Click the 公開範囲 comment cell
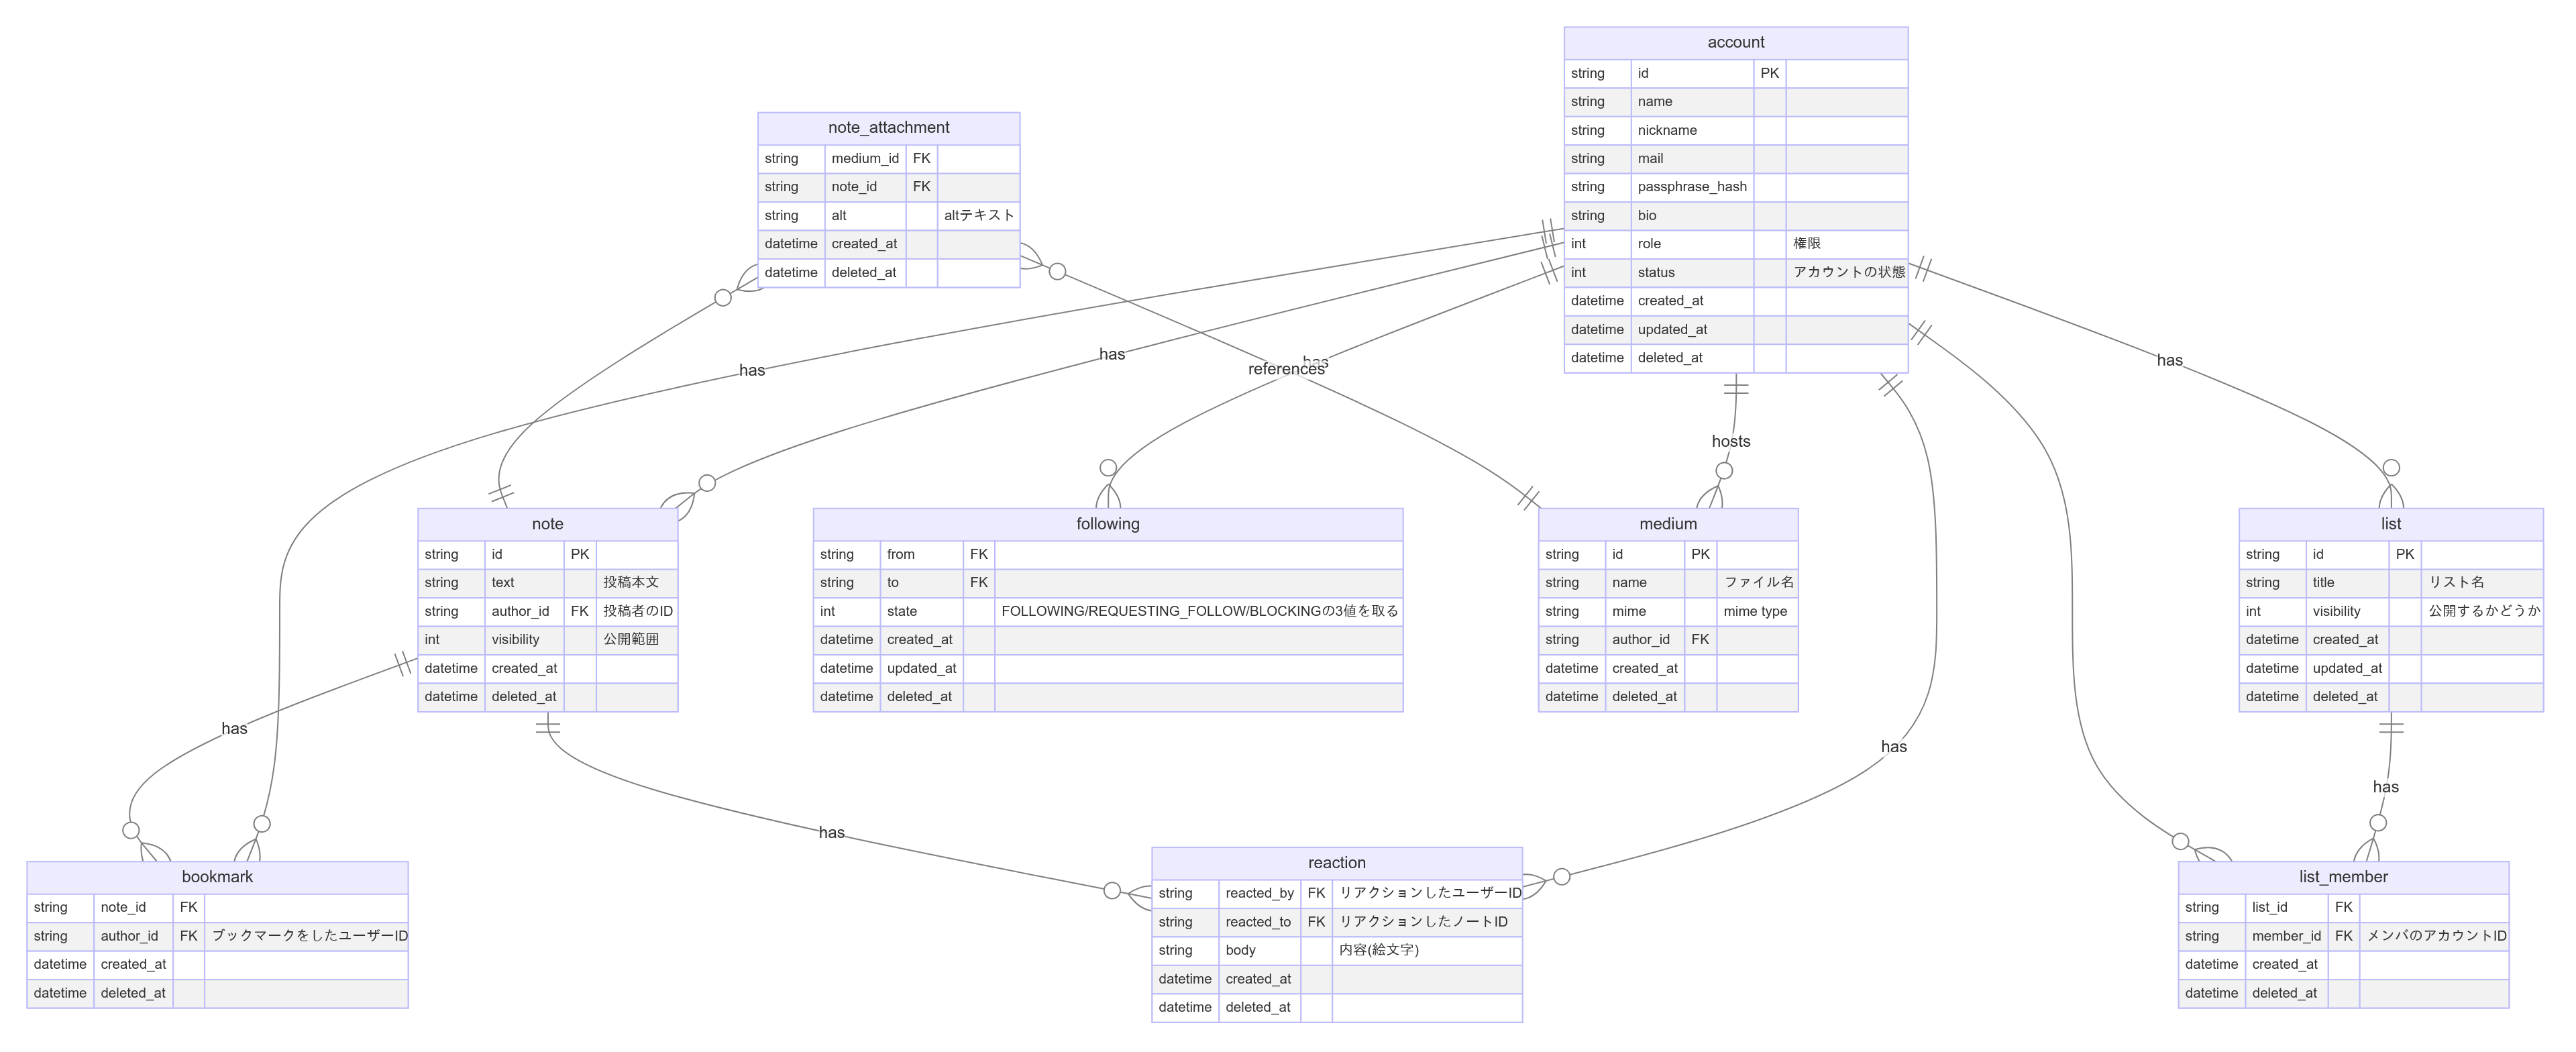Viewport: 2576px width, 1052px height. (x=637, y=639)
